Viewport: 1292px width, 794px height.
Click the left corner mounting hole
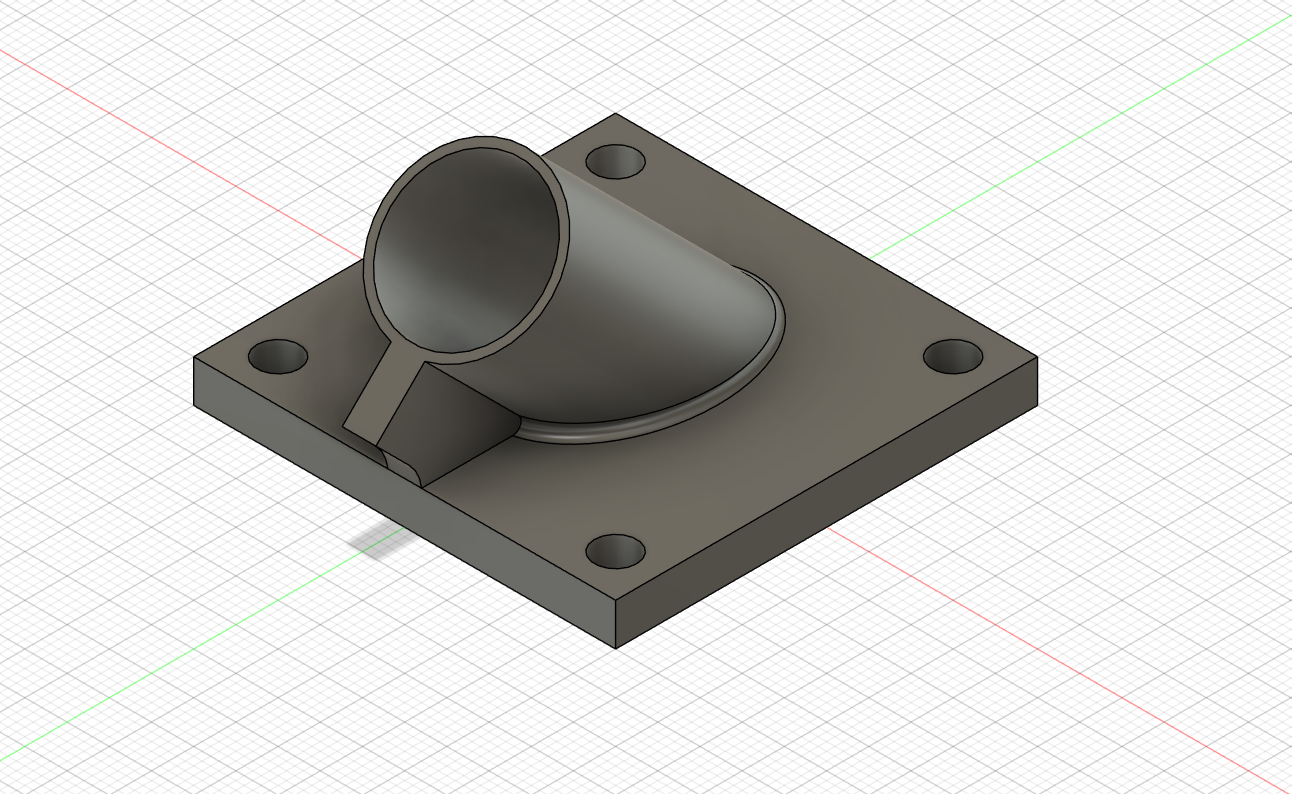[x=277, y=356]
